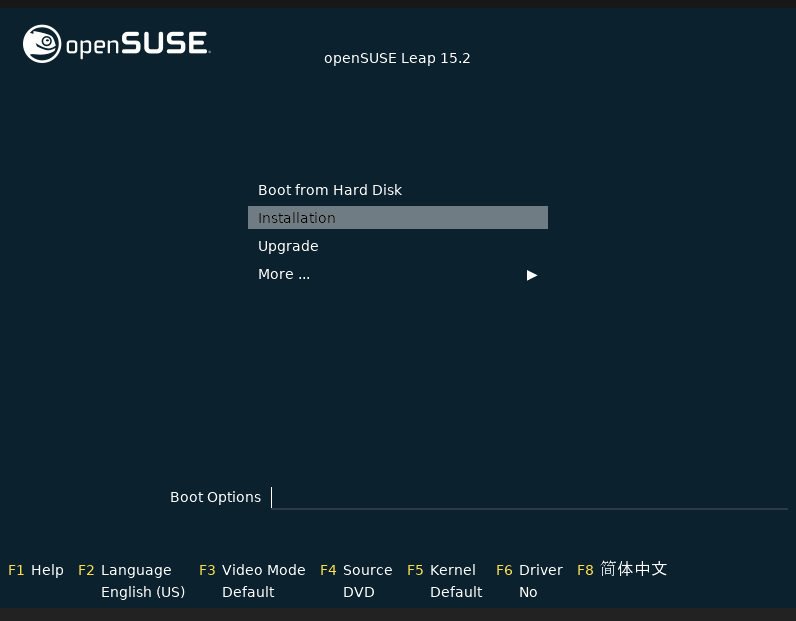The width and height of the screenshot is (796, 621).
Task: Open the More ... submenu entry
Action: click(397, 274)
